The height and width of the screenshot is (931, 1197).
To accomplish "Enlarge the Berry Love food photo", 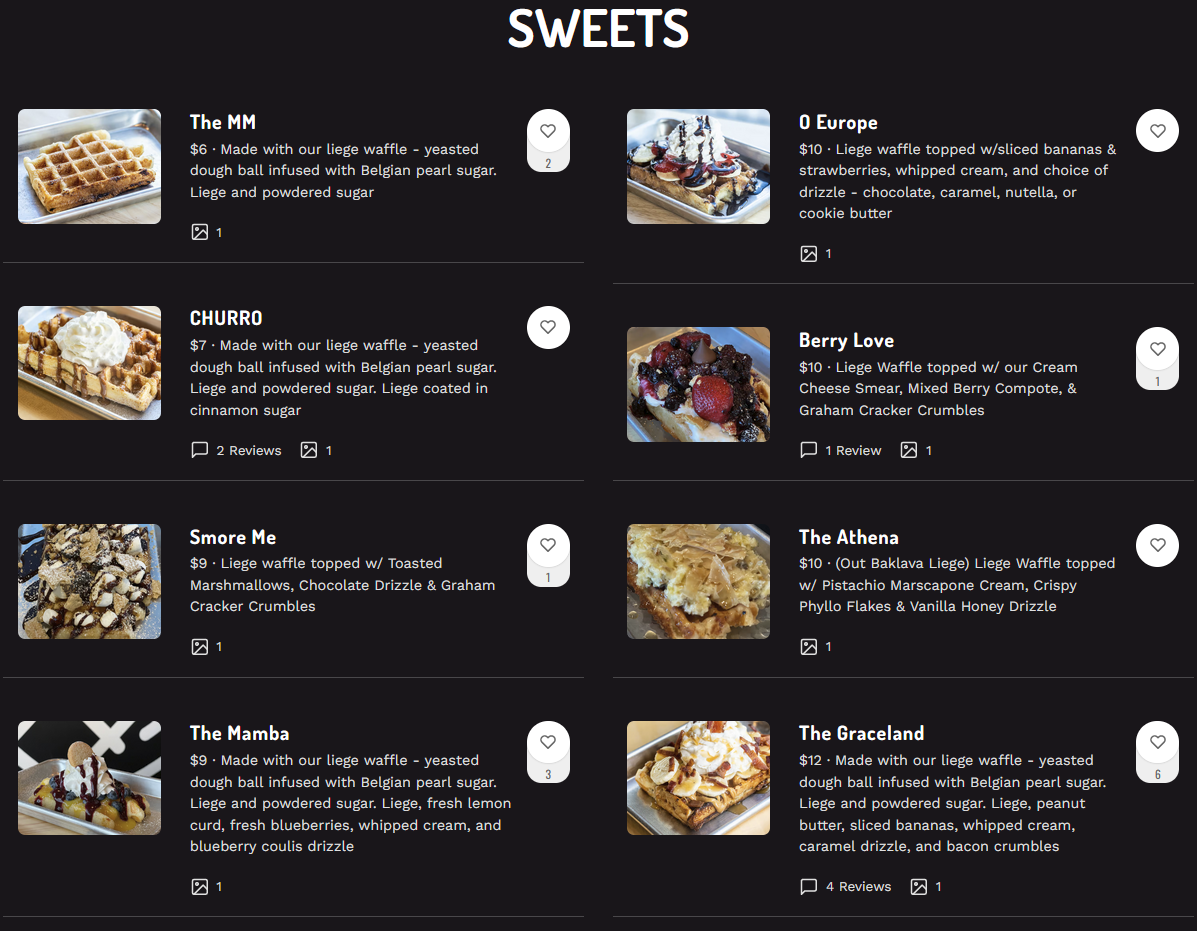I will point(698,384).
